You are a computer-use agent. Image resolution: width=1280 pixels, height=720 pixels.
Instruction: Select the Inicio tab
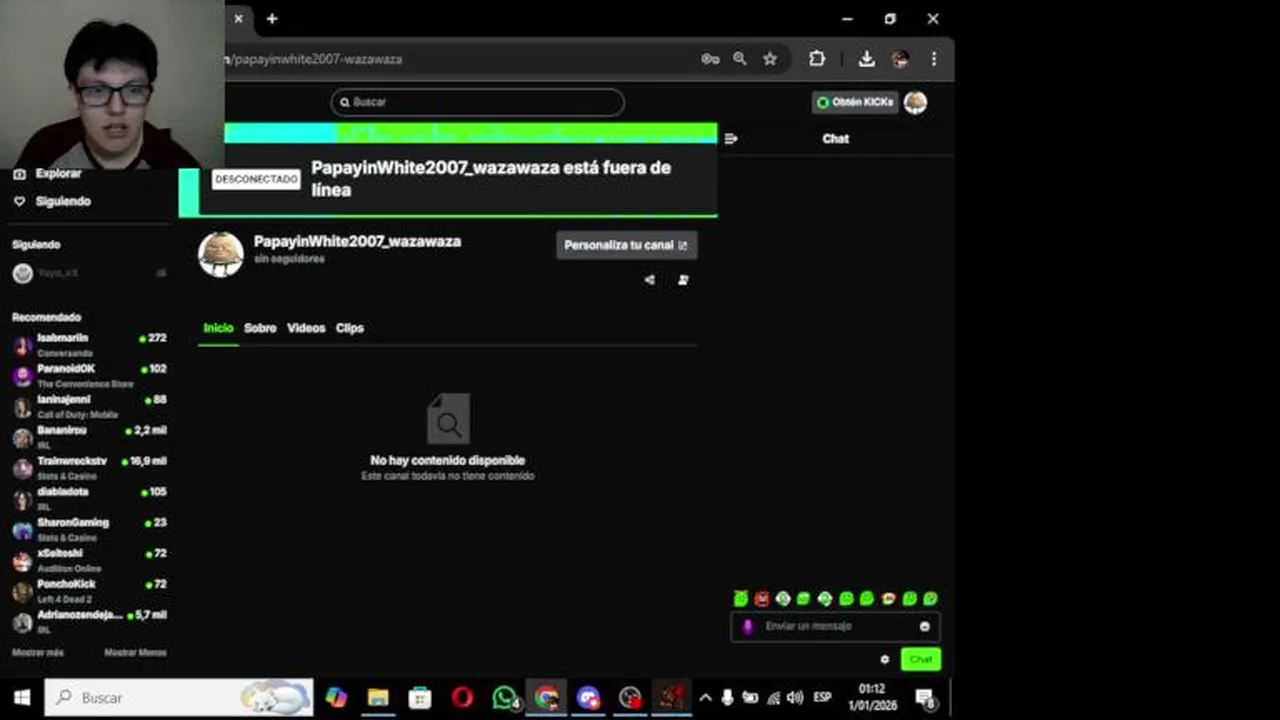coord(218,328)
